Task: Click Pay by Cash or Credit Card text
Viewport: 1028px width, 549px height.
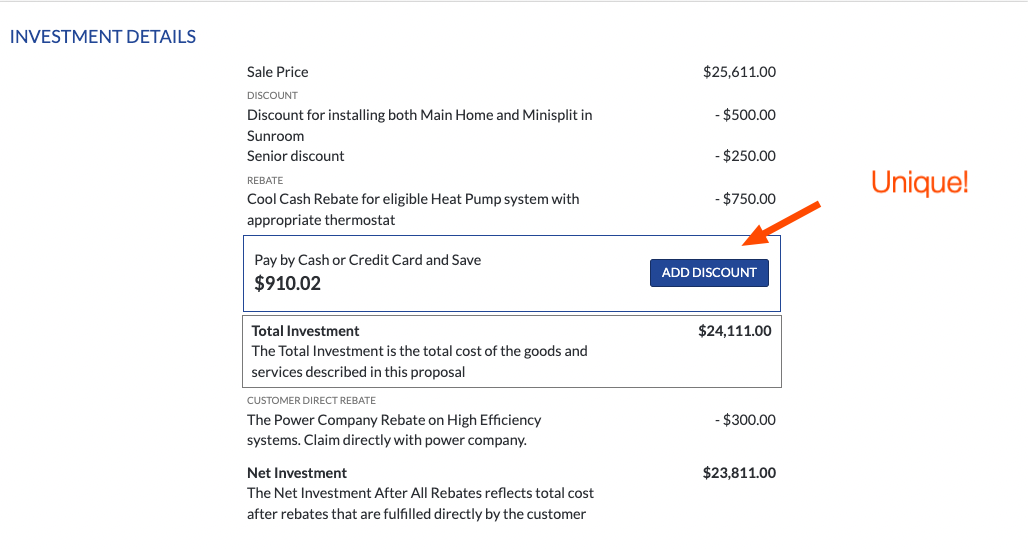Action: tap(368, 260)
